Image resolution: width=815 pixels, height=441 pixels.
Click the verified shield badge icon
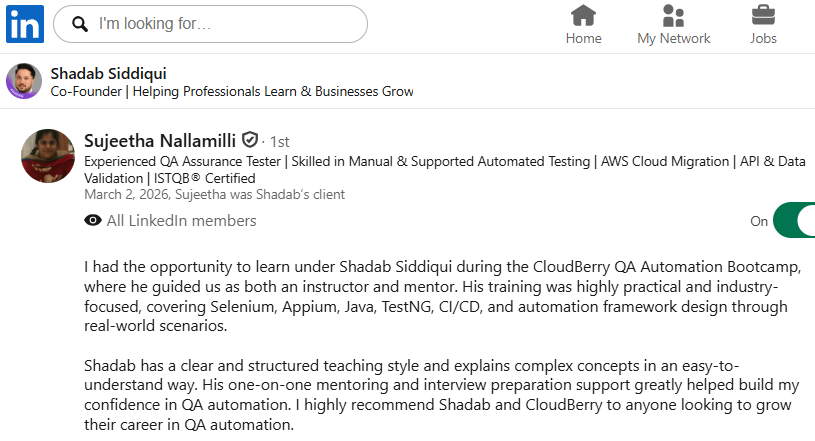tap(250, 140)
